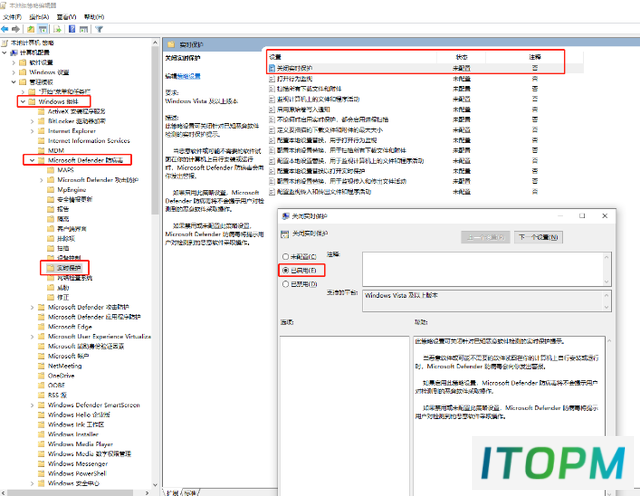The image size is (640, 496).
Task: Click the Export List toolbar icon
Action: pyautogui.click(x=58, y=29)
